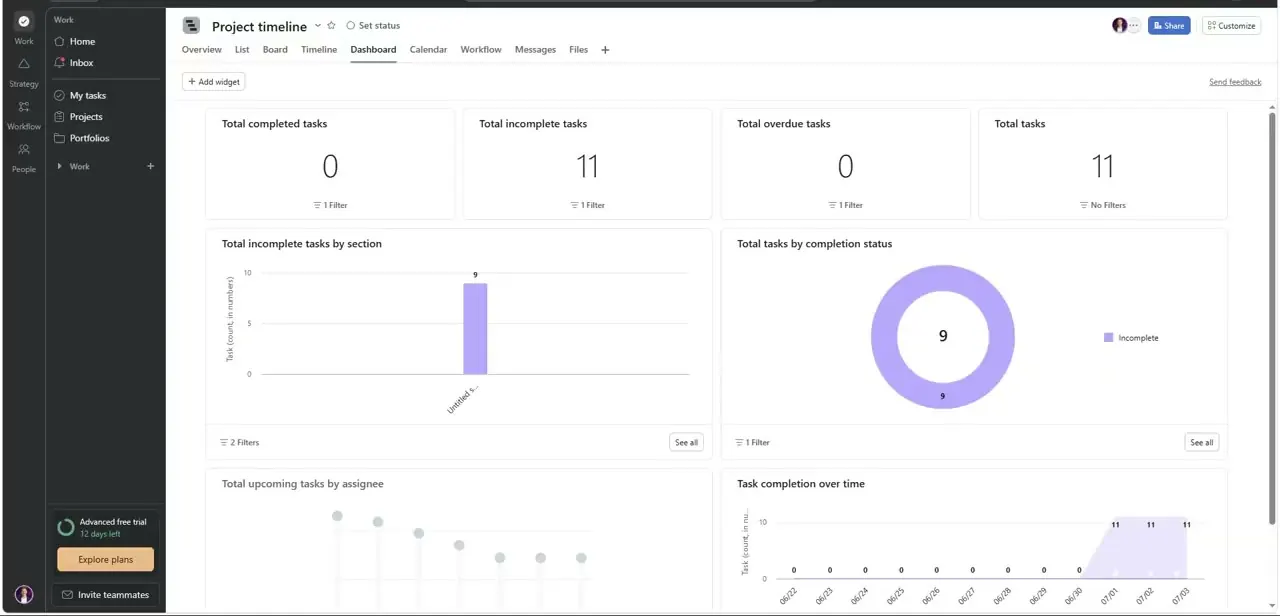Open the Customize panel
Image resolution: width=1280 pixels, height=616 pixels.
point(1231,26)
